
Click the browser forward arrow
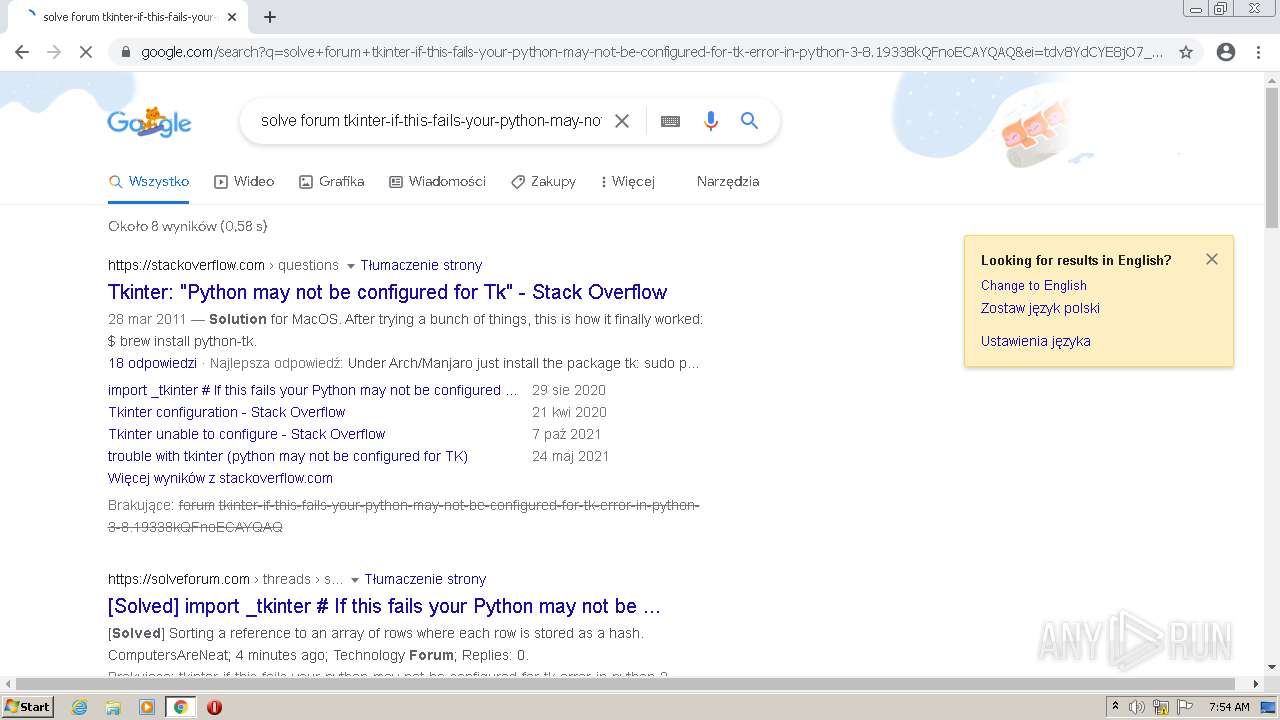pos(54,52)
